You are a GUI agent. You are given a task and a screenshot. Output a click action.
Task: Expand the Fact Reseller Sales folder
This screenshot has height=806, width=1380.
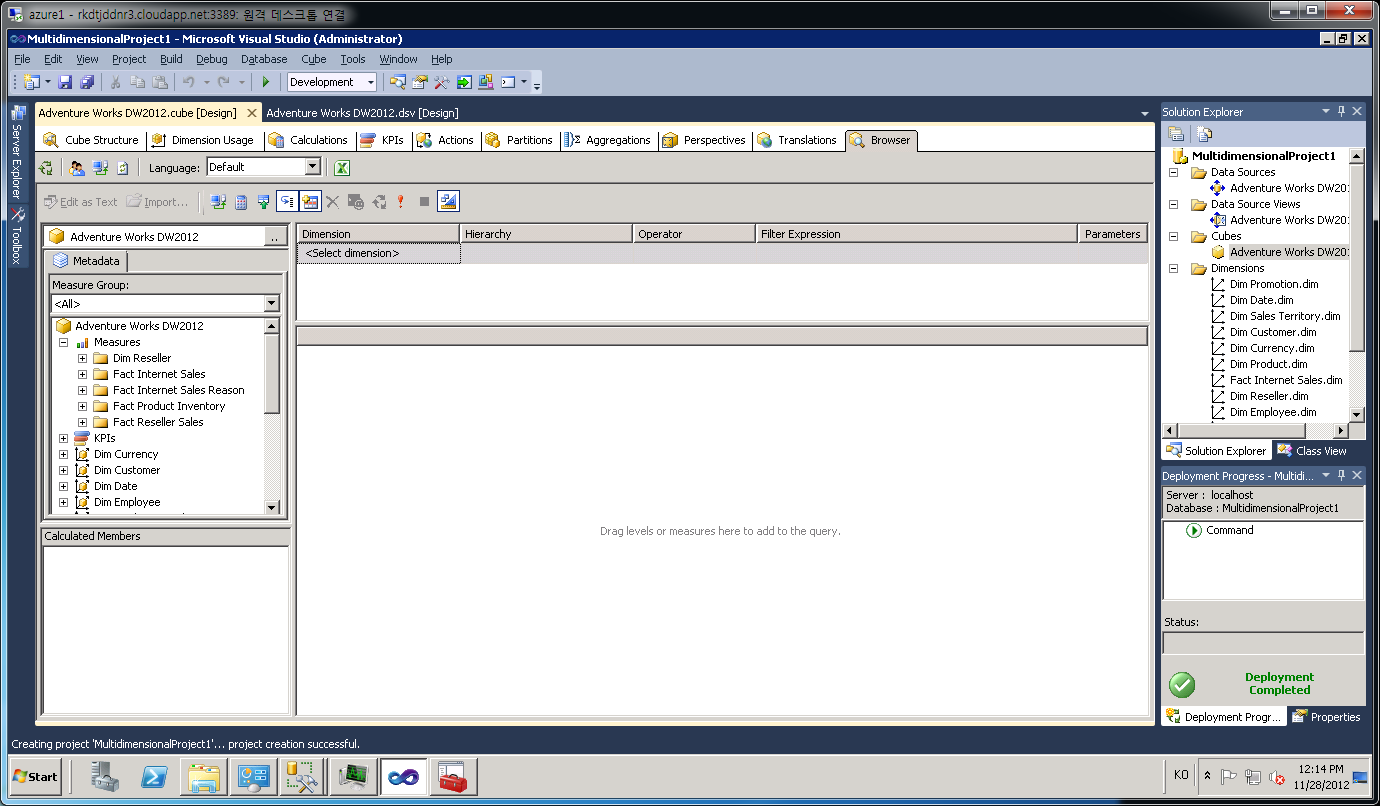click(x=82, y=422)
